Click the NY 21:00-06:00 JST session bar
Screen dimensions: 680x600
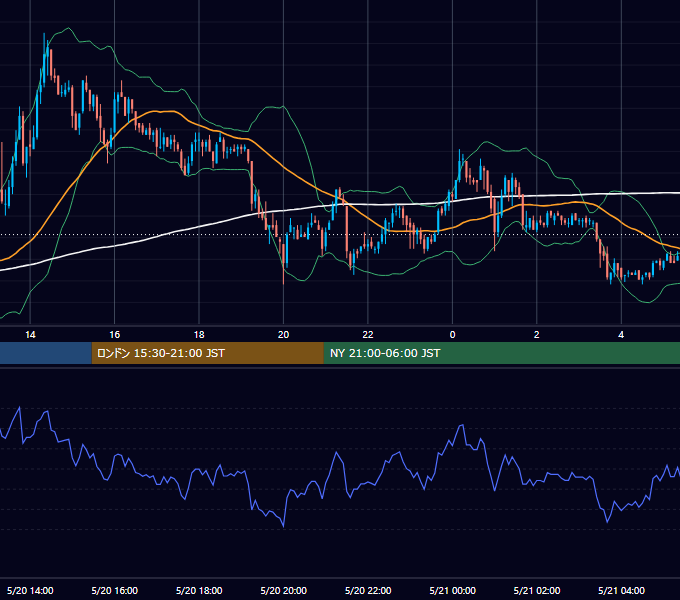pos(502,353)
